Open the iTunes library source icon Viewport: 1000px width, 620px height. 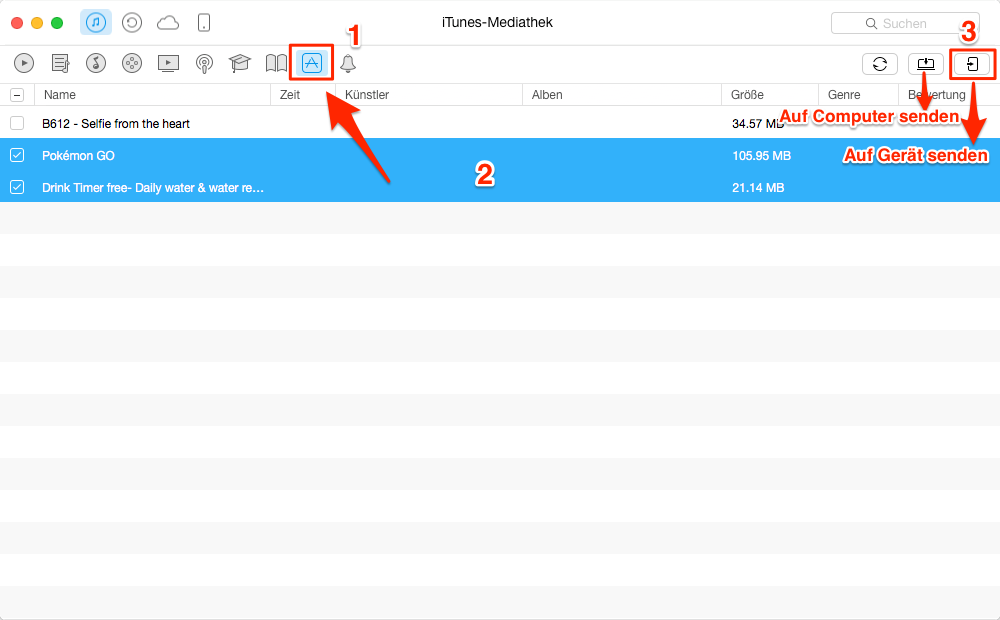96,23
